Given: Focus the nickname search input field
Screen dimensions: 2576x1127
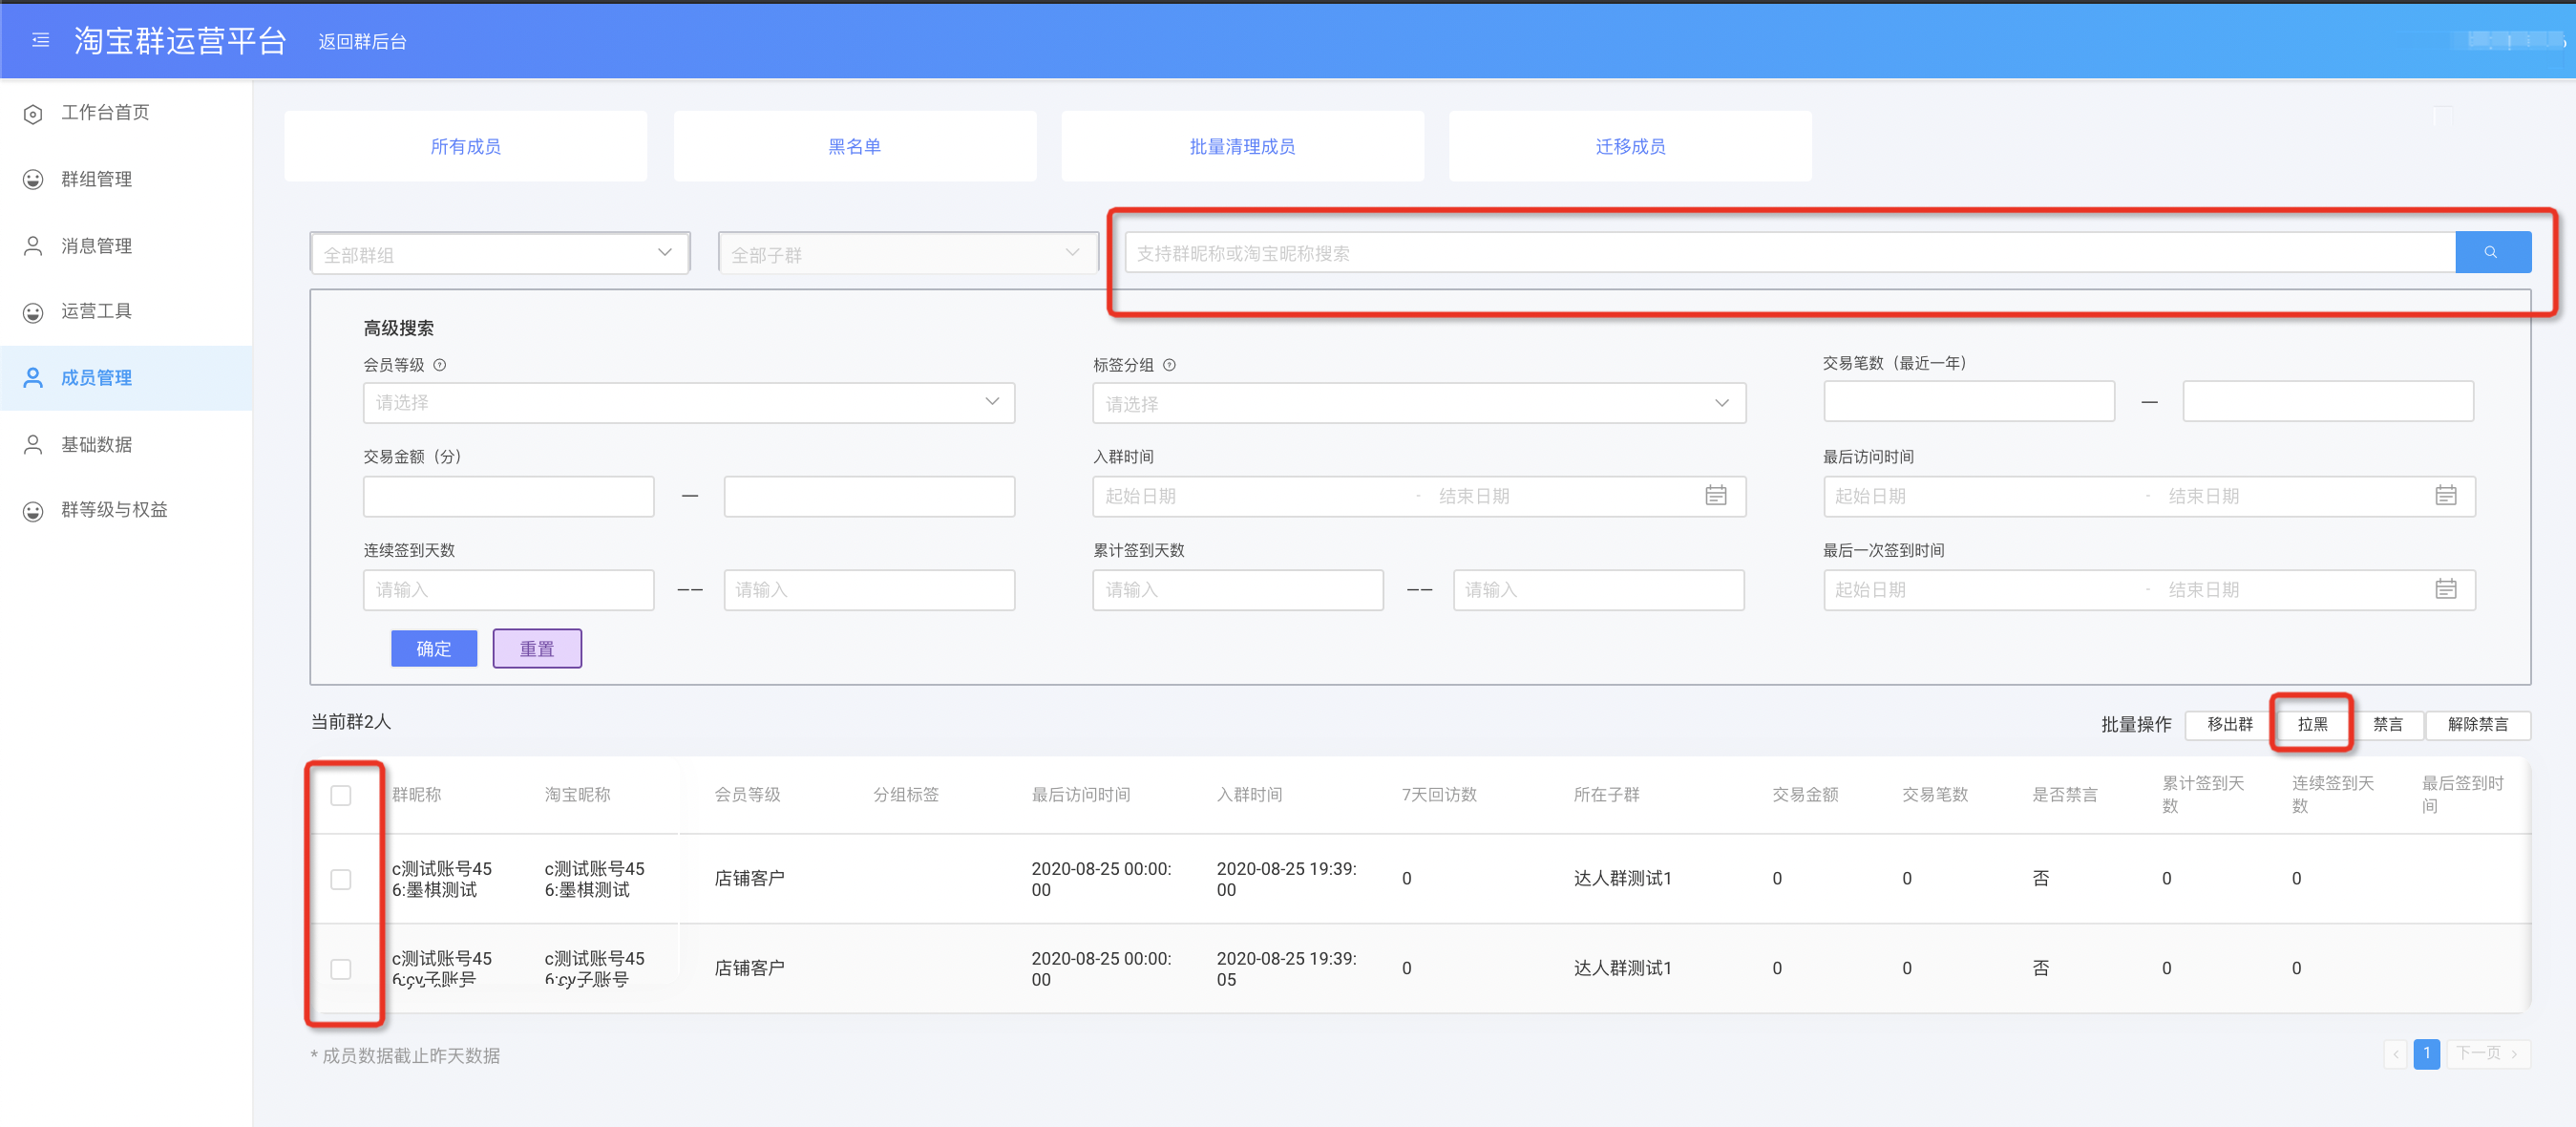Looking at the screenshot, I should 1790,253.
